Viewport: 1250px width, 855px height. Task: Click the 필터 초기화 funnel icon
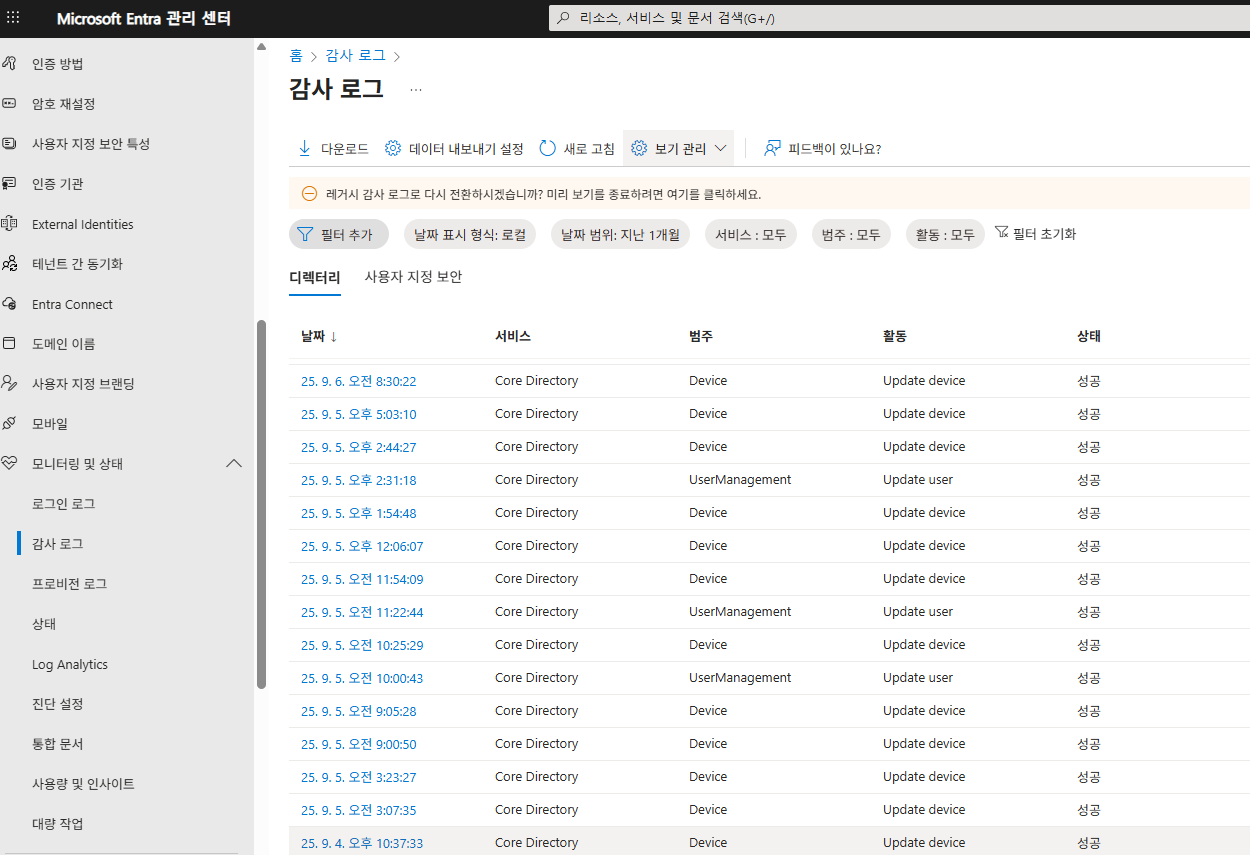click(x=1001, y=233)
